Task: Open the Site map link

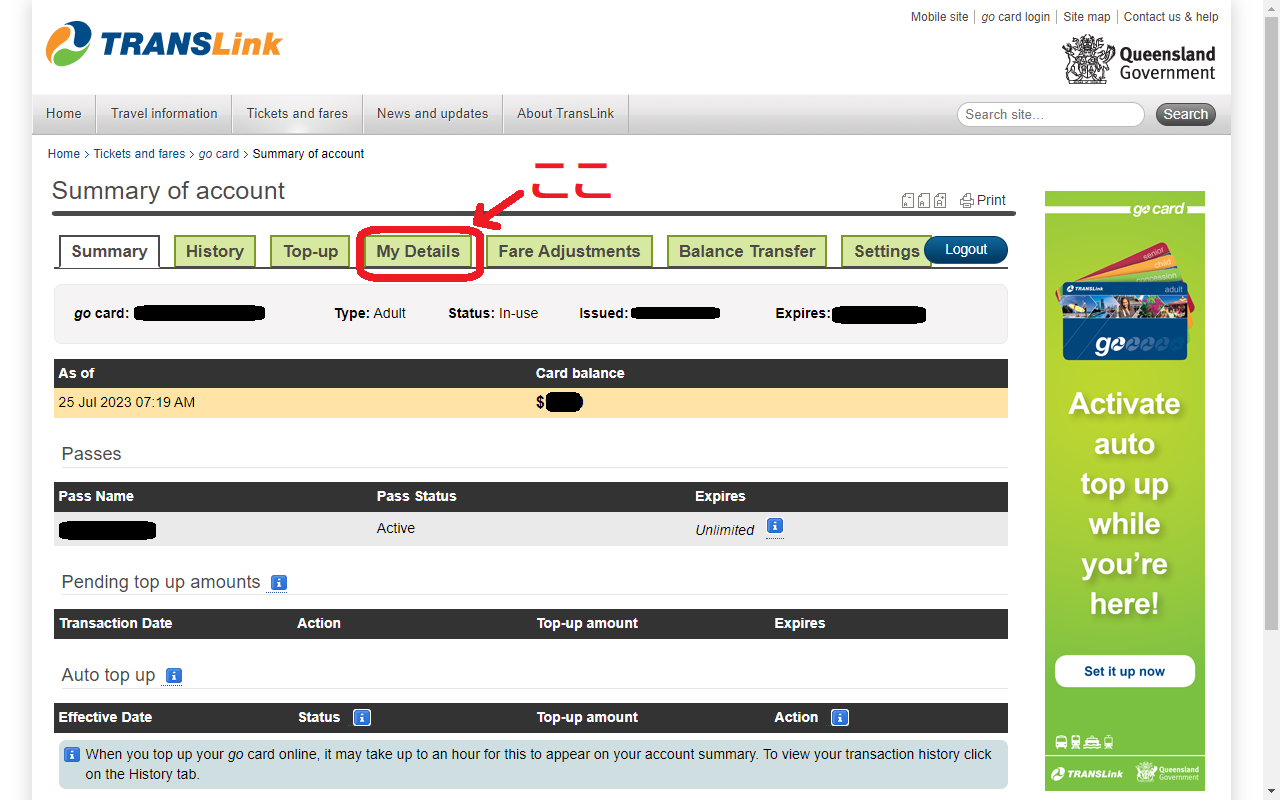Action: [1087, 17]
